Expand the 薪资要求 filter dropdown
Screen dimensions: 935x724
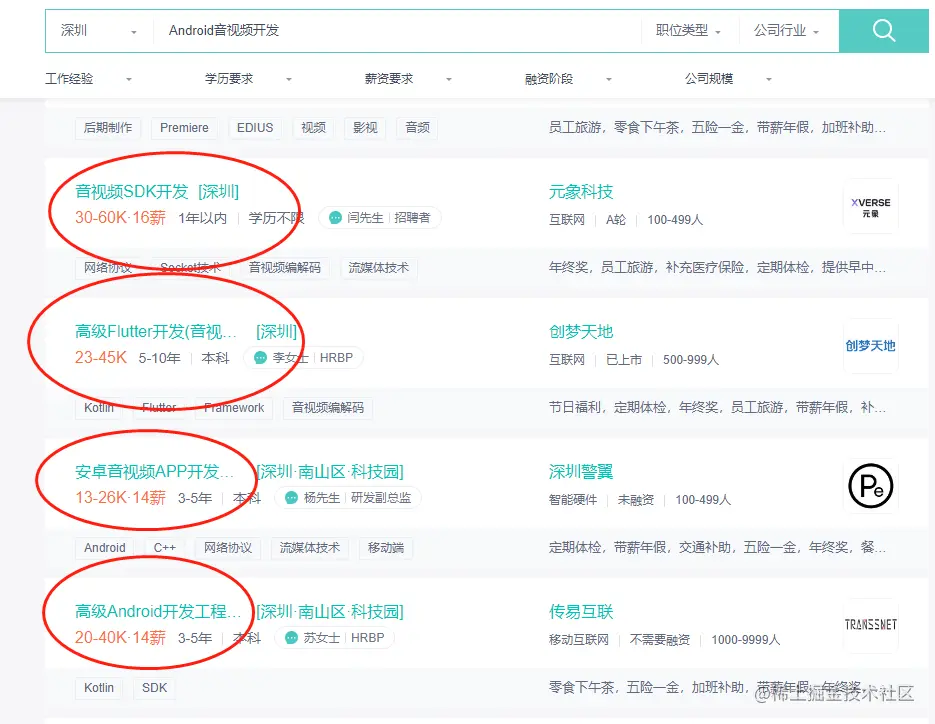[x=389, y=77]
